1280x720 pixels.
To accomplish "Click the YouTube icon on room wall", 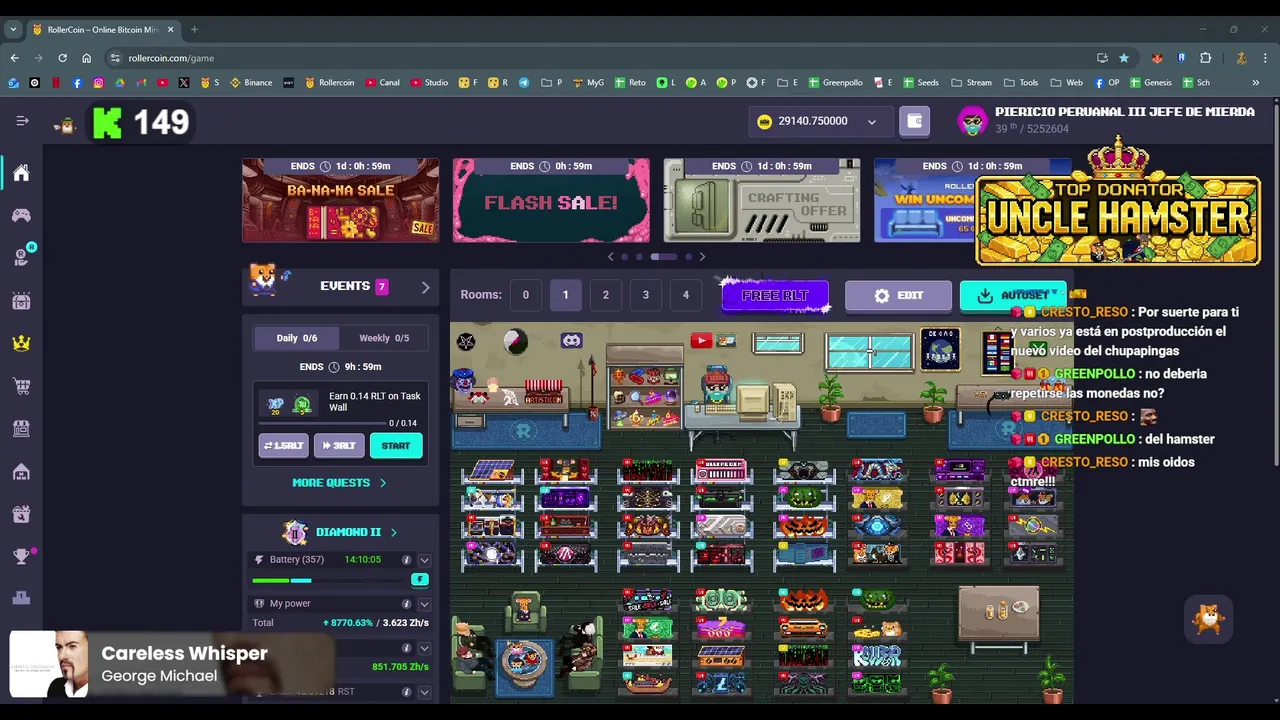I will (700, 341).
